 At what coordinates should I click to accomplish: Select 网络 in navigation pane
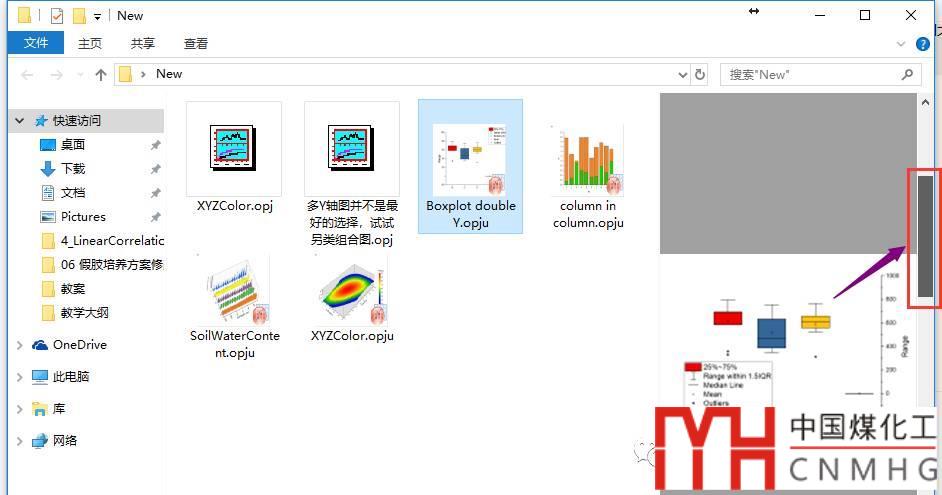click(x=65, y=440)
